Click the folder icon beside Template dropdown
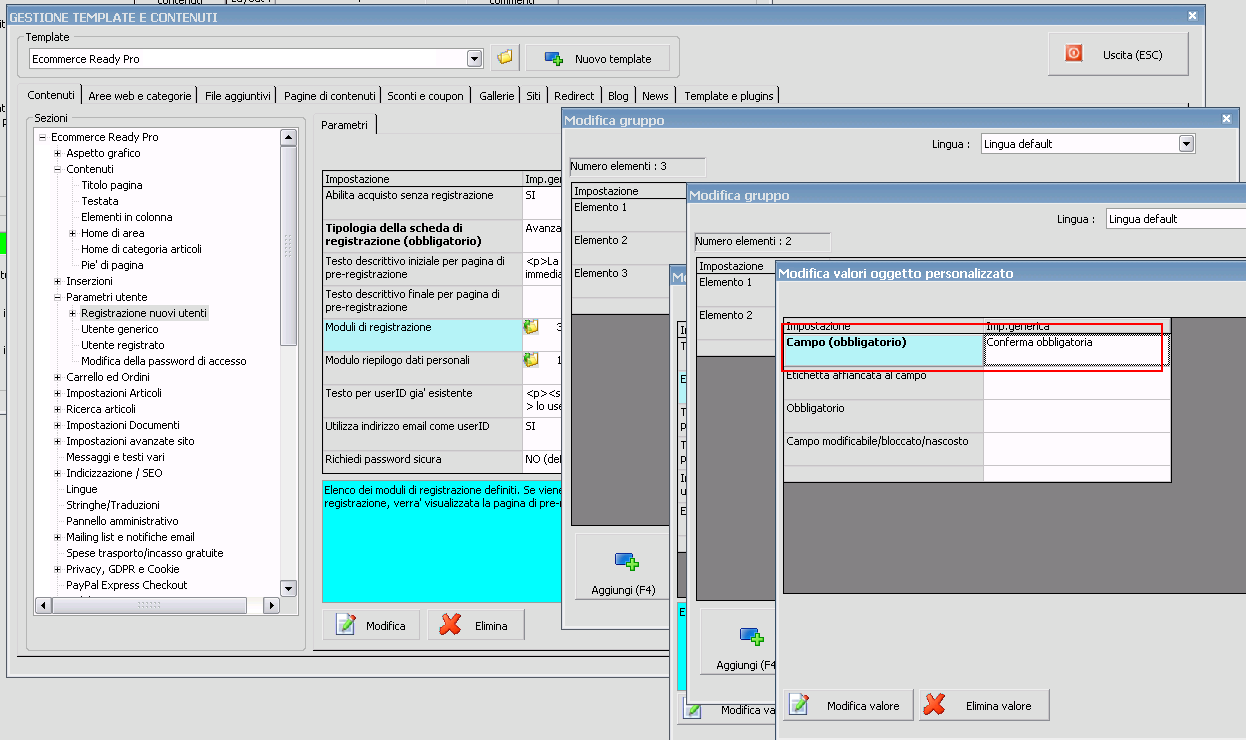The height and width of the screenshot is (740, 1246). click(505, 58)
